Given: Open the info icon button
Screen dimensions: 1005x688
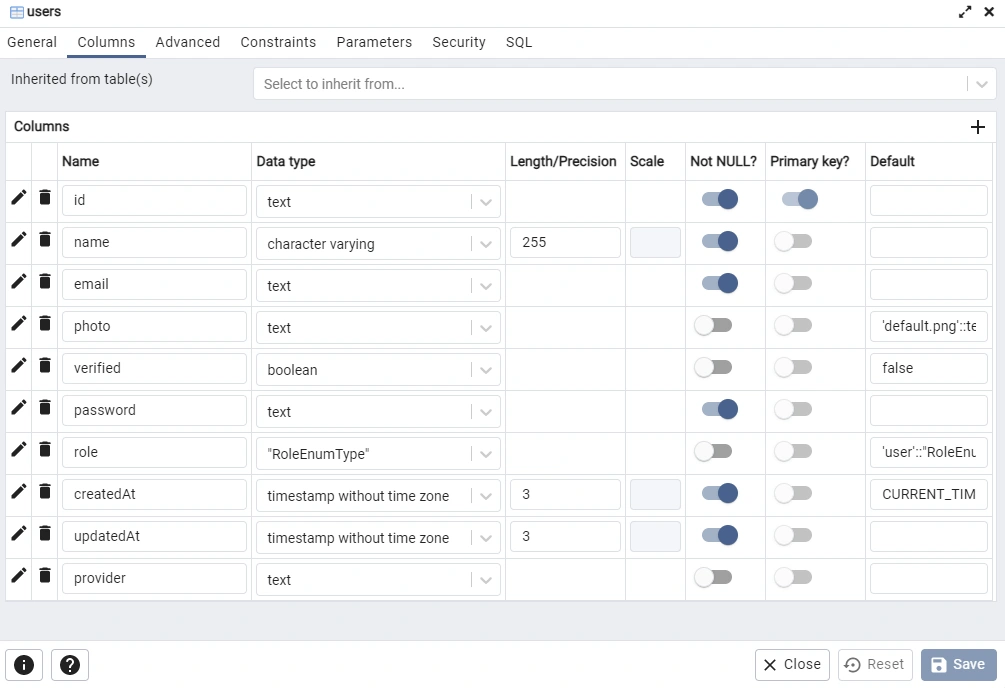Looking at the screenshot, I should pyautogui.click(x=24, y=665).
